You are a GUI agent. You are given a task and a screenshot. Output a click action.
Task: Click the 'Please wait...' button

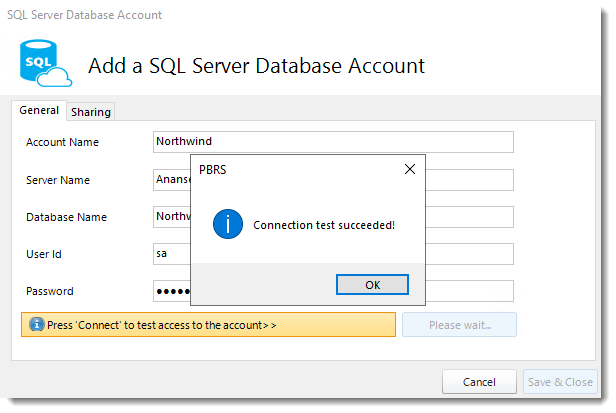coord(460,325)
